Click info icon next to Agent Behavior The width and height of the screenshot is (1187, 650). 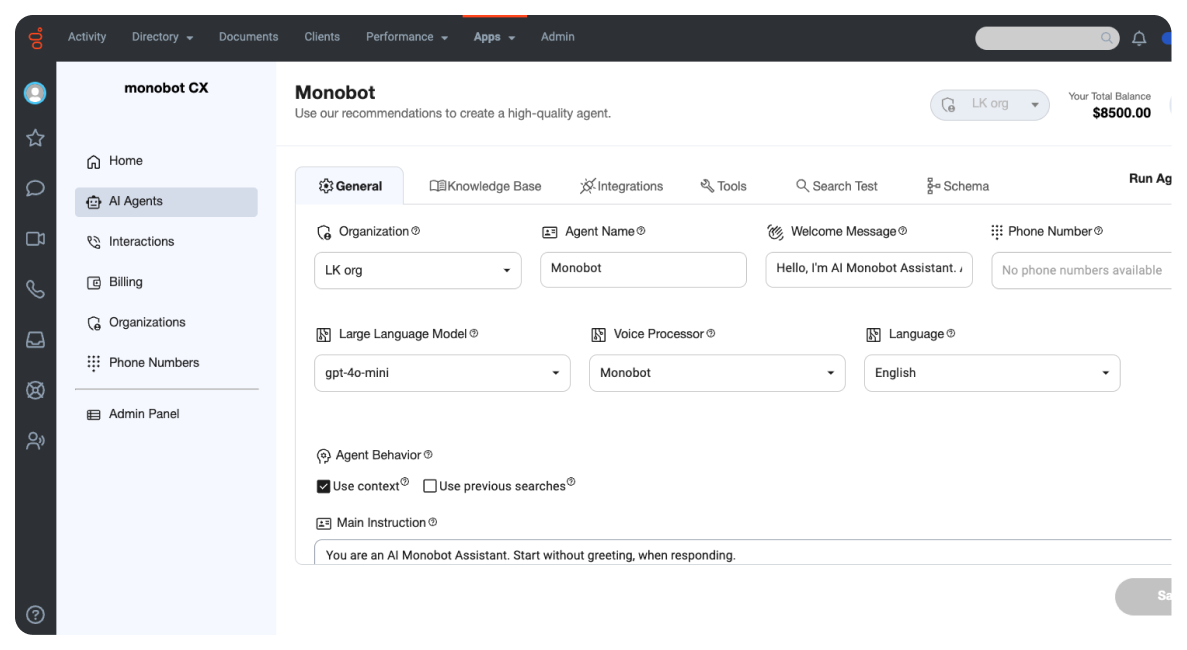(428, 454)
